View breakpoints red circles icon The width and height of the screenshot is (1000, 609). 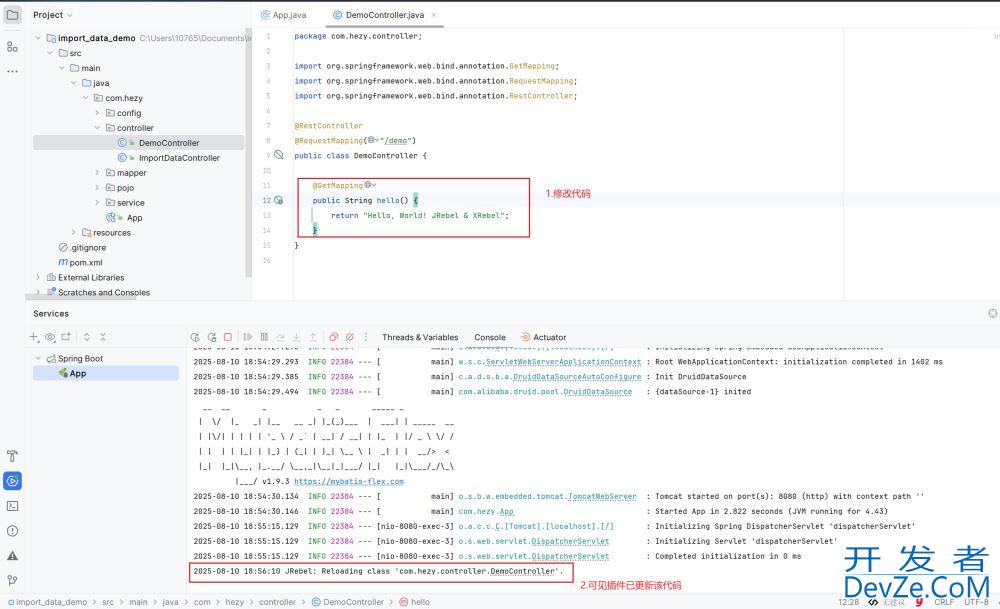334,337
